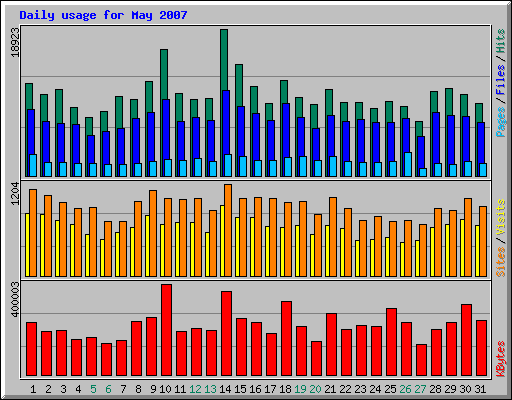Viewport: 512px width, 400px height.
Task: Select green weekend day label 26
Action: click(x=405, y=389)
